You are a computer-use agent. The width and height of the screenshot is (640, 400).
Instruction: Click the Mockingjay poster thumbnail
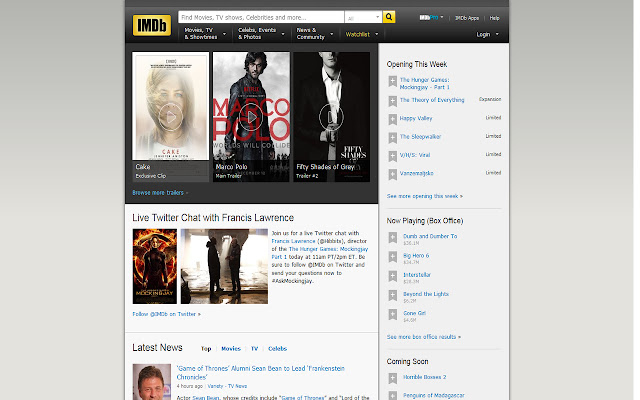(x=155, y=266)
